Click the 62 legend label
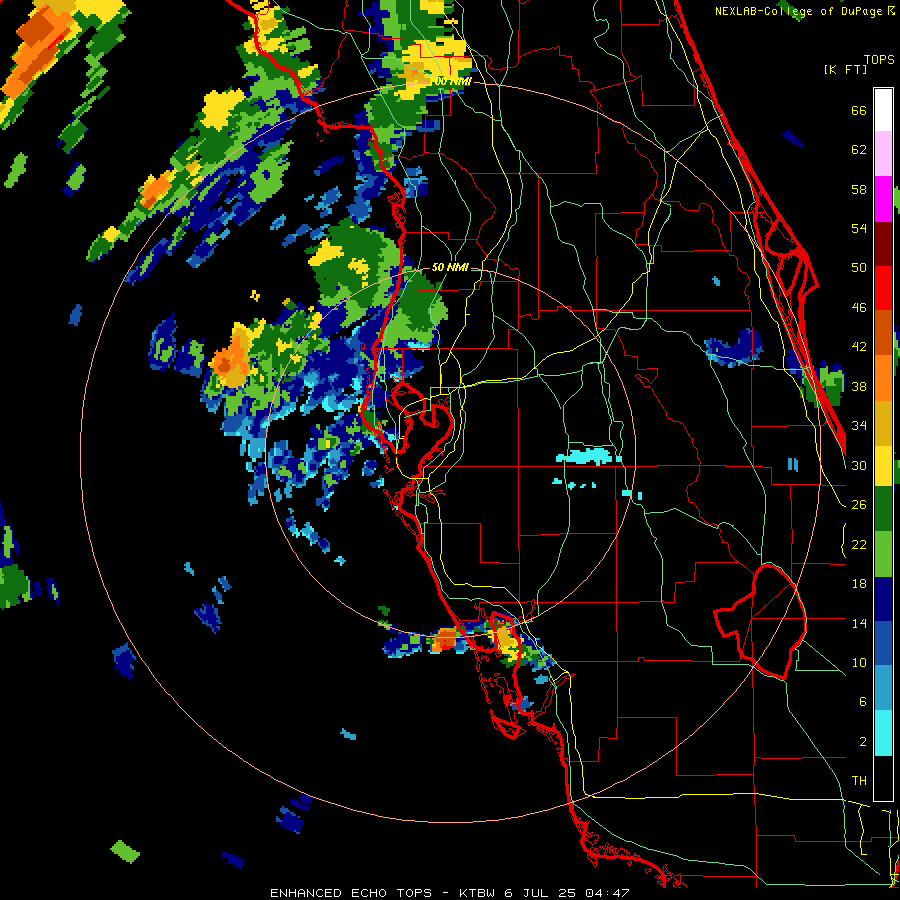900x900 pixels. (x=859, y=150)
